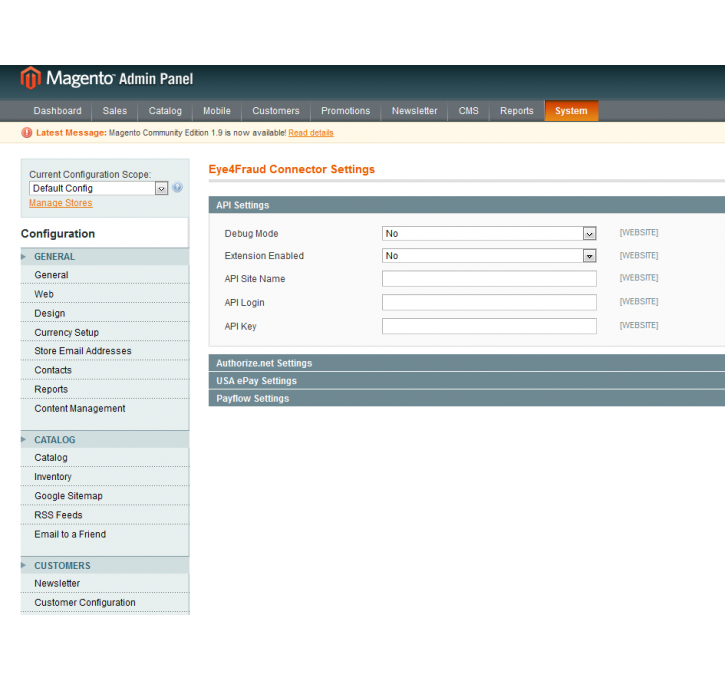Click the scope help question icon
Image resolution: width=725 pixels, height=680 pixels.
click(x=177, y=188)
